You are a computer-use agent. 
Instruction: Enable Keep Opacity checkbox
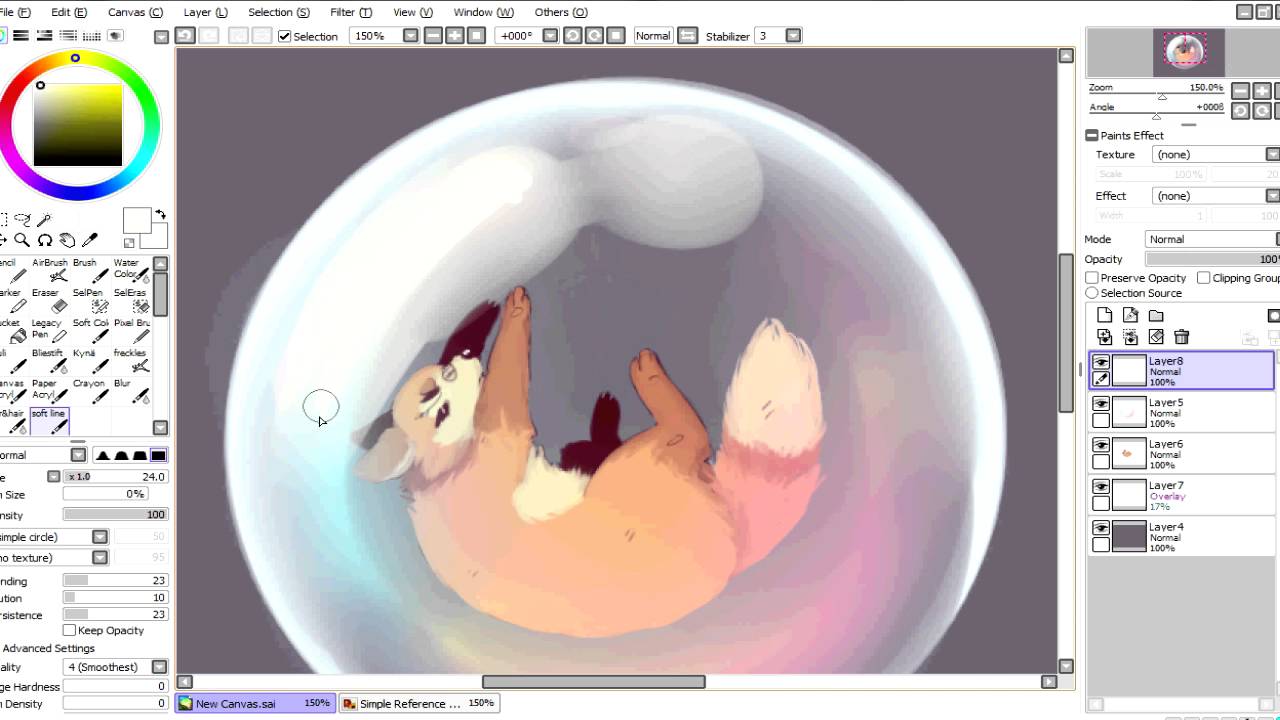click(x=69, y=630)
